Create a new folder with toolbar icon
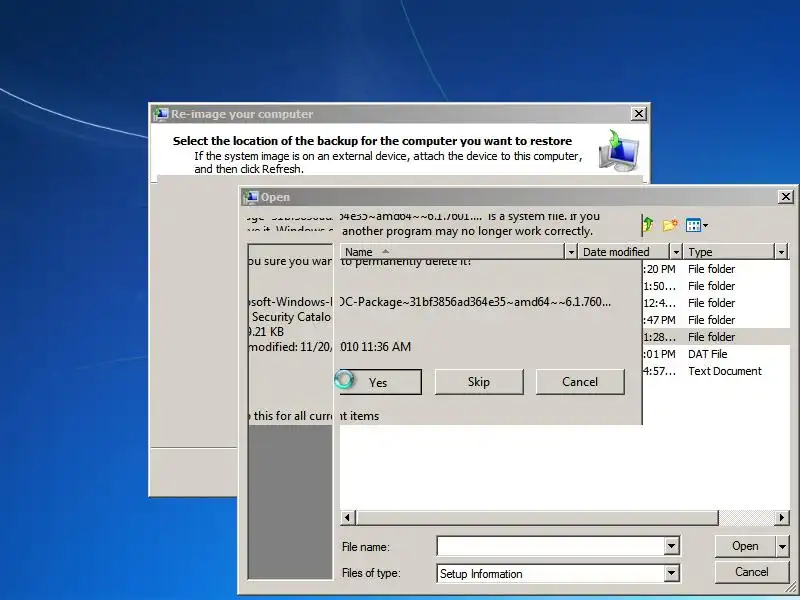 [670, 225]
